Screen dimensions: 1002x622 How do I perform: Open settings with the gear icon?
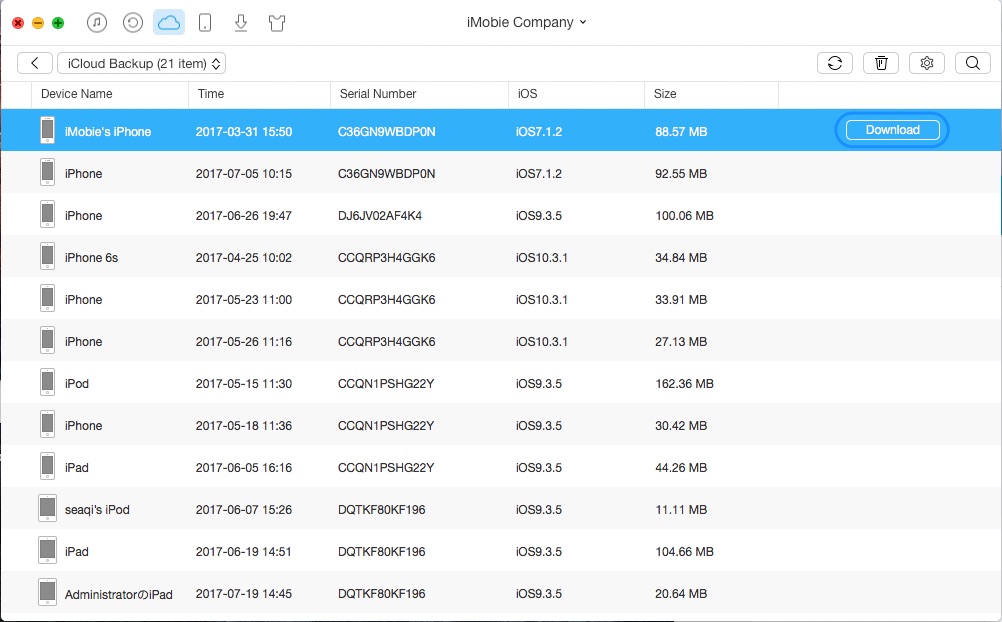(927, 63)
